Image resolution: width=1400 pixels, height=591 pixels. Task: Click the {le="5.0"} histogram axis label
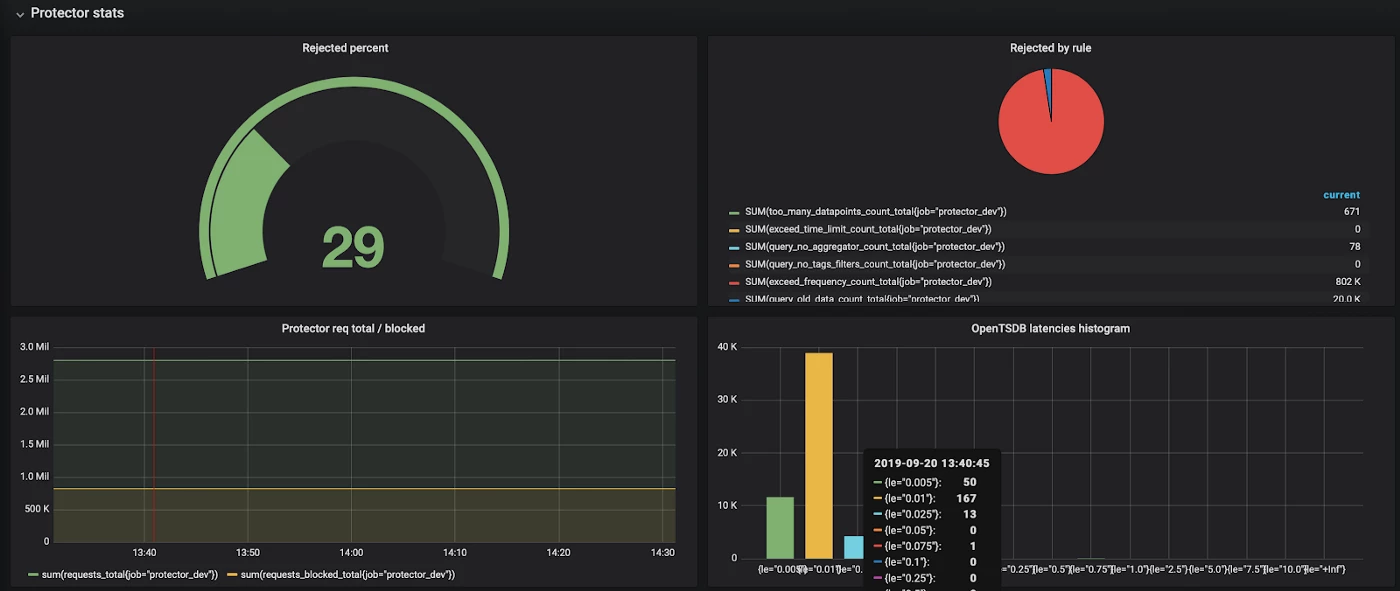pyautogui.click(x=1206, y=569)
